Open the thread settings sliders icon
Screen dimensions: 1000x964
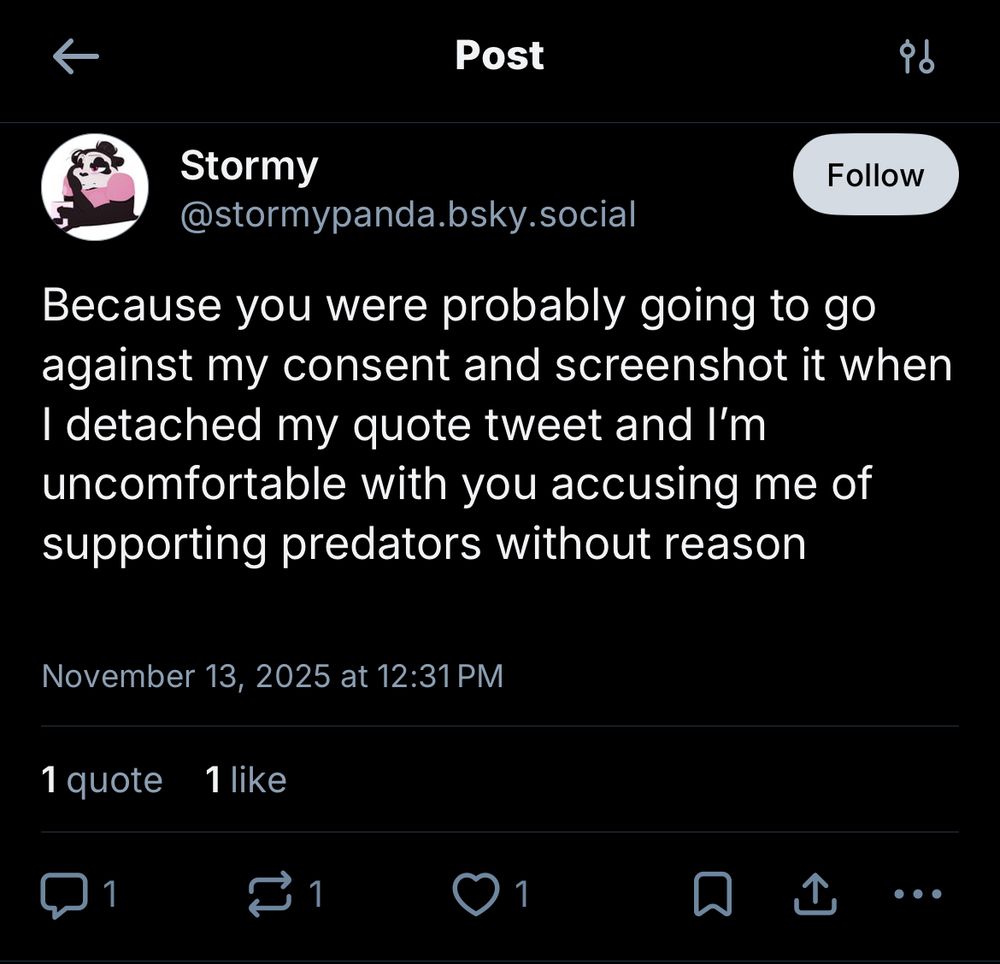point(918,57)
